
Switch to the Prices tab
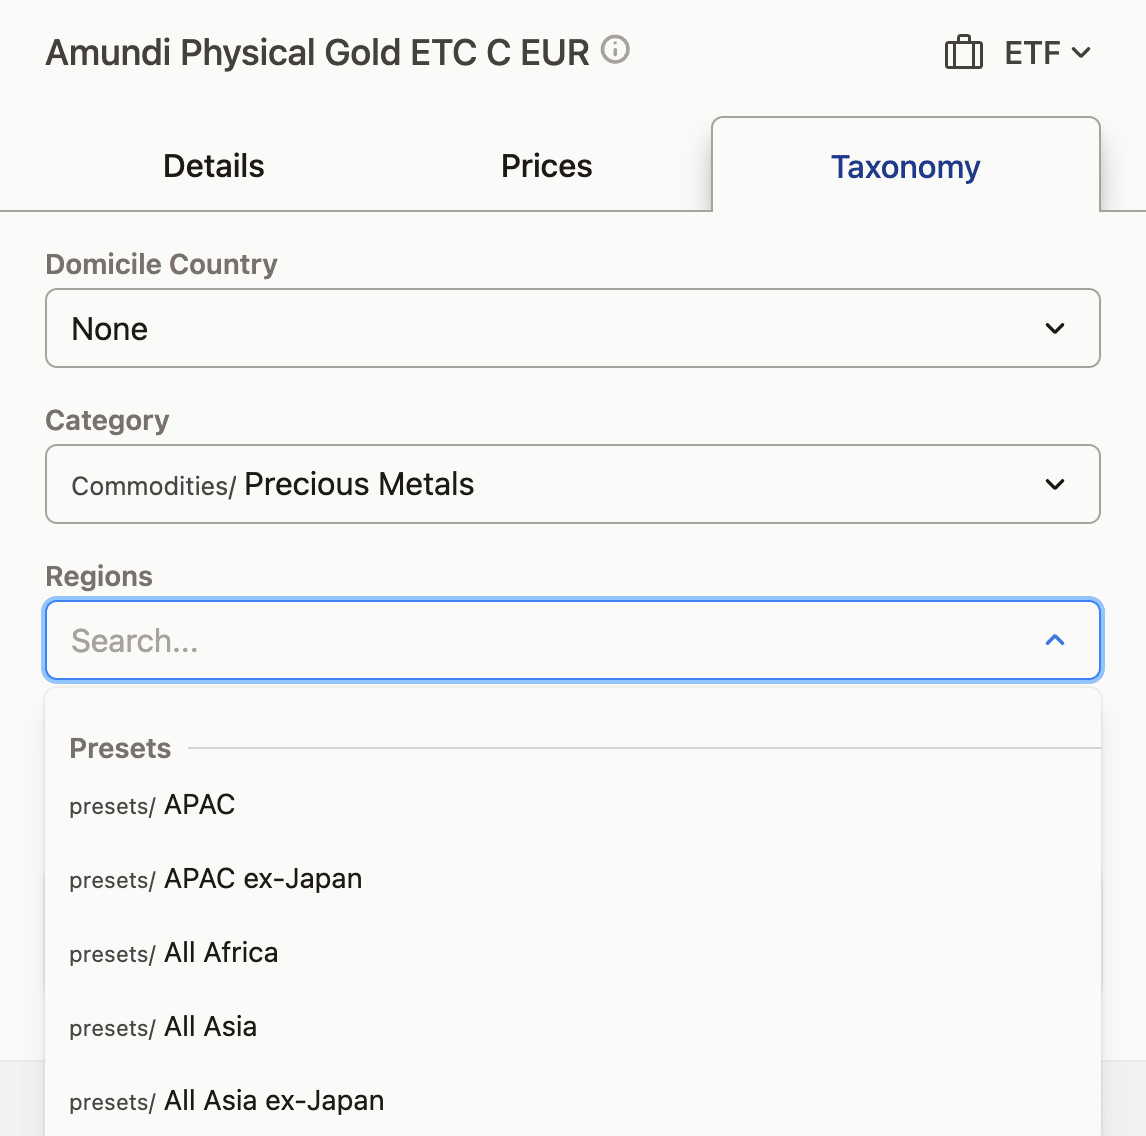tap(546, 166)
